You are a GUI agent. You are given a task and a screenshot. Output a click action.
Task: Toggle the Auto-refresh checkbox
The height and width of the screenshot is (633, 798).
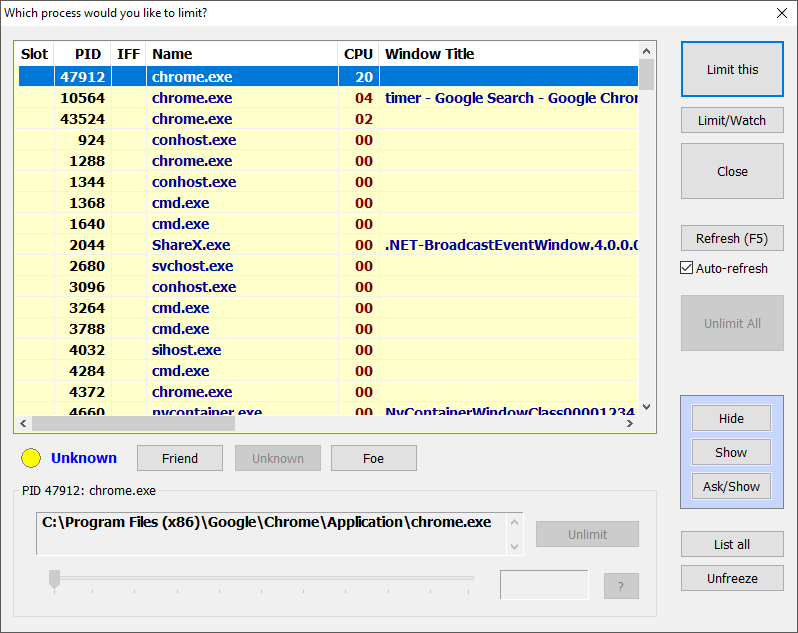[686, 268]
